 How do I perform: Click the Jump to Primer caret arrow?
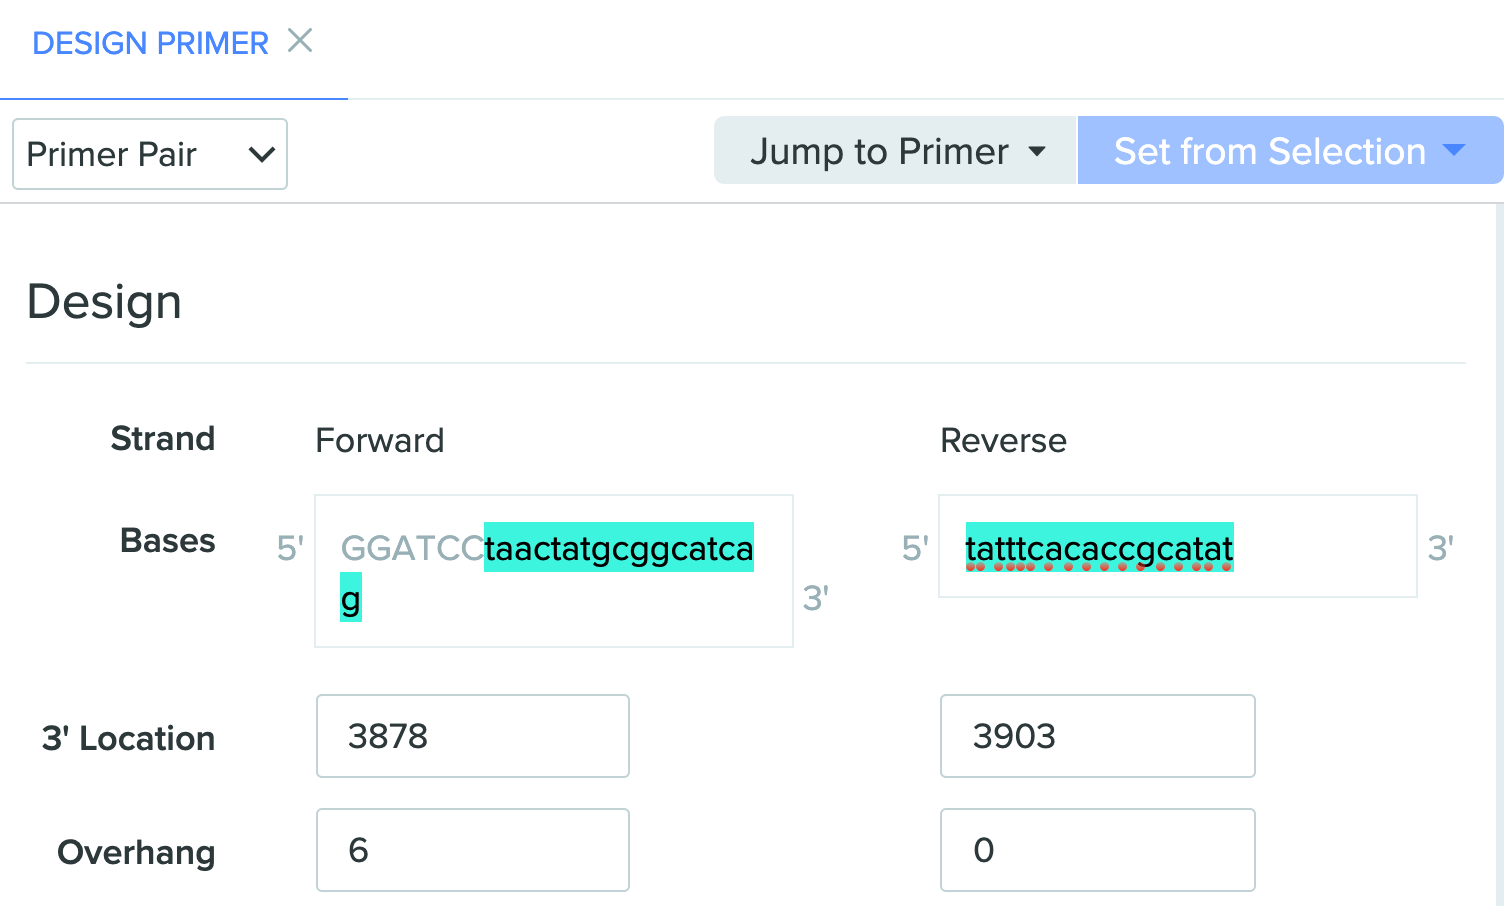coord(1037,152)
